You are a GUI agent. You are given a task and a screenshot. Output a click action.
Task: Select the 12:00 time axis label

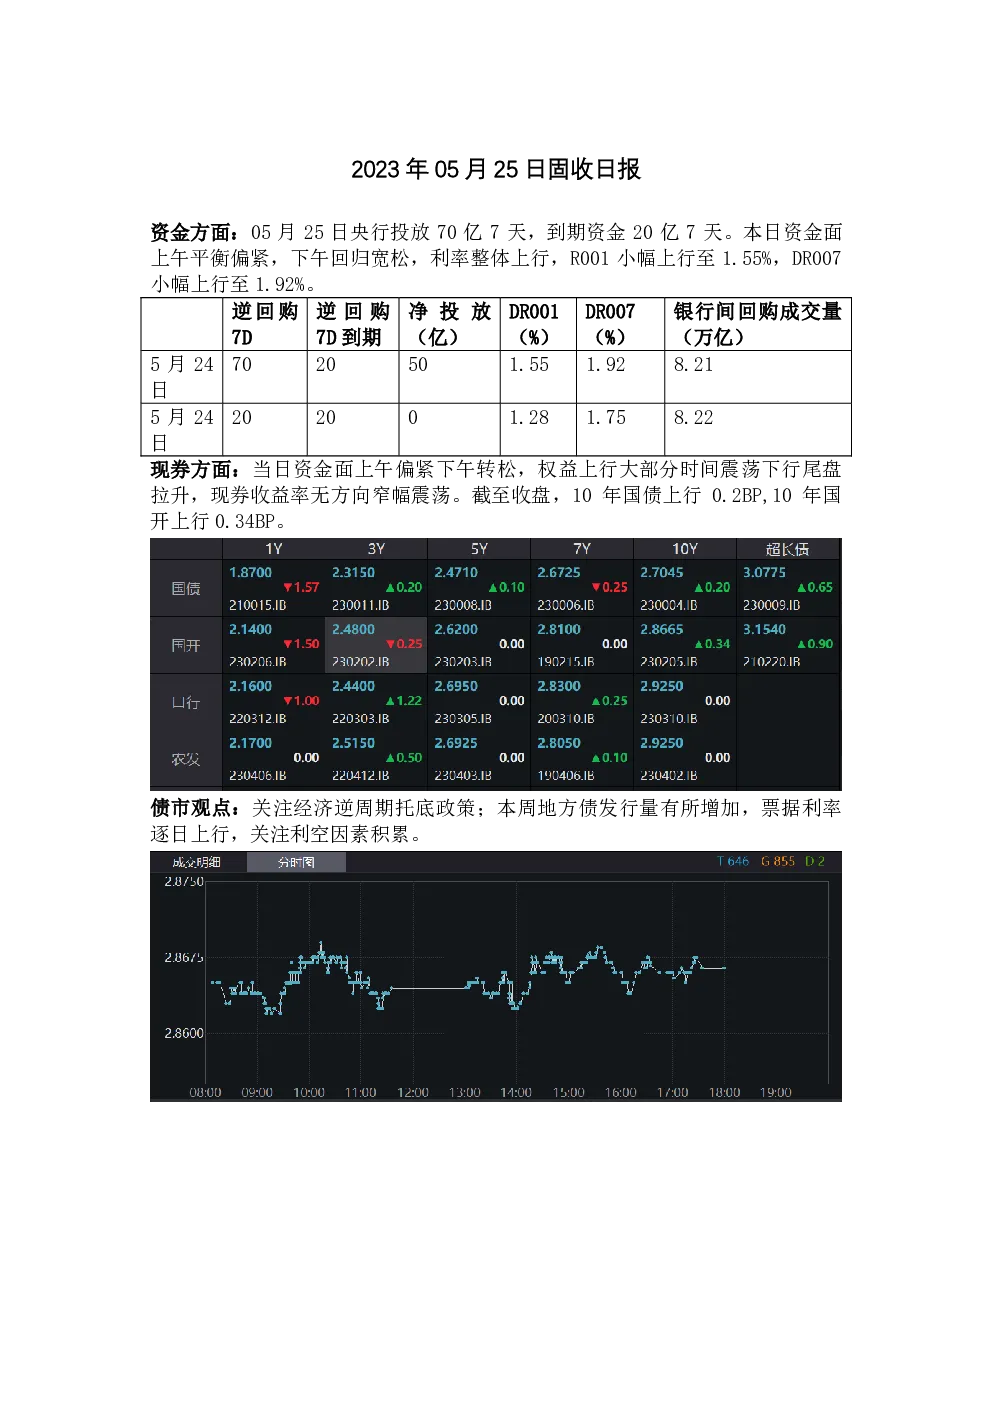(413, 1093)
